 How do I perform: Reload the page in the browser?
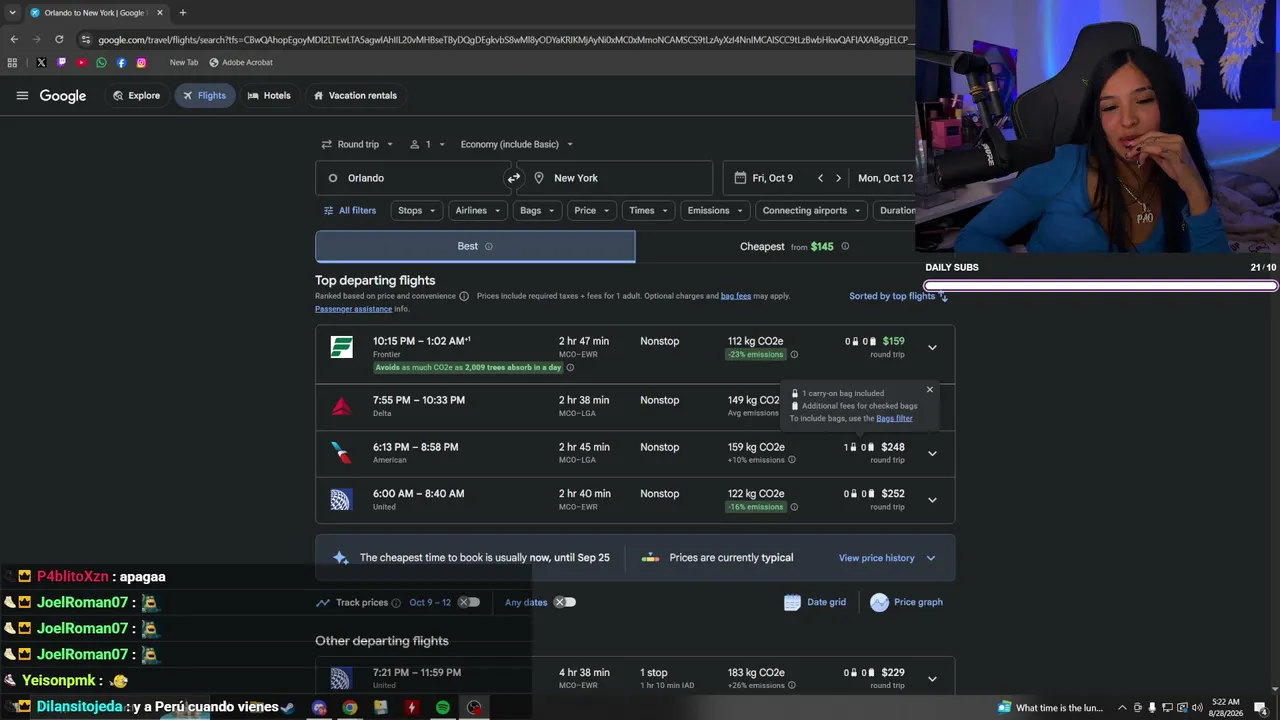(59, 39)
